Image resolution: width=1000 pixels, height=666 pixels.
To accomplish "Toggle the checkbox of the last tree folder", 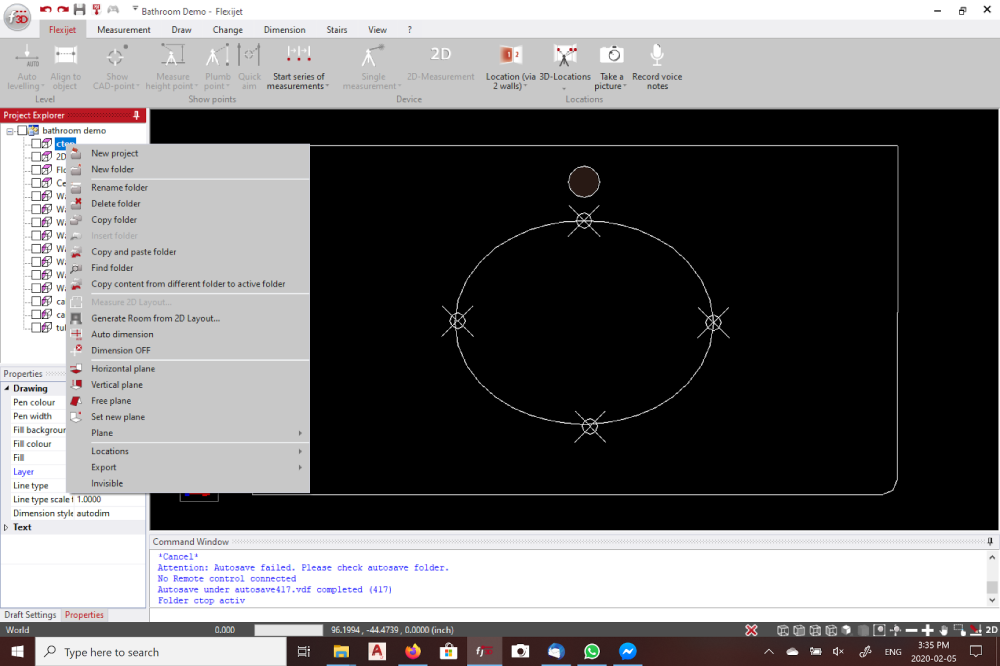I will pyautogui.click(x=36, y=327).
